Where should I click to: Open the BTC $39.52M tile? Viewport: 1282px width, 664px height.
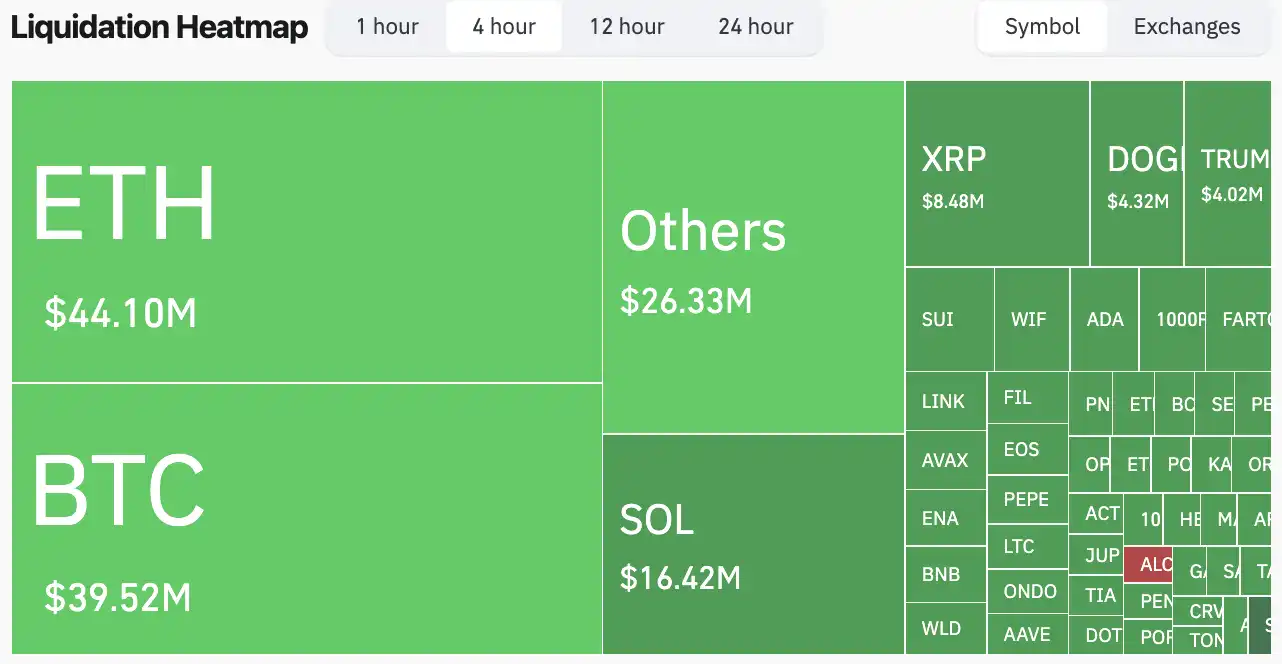pyautogui.click(x=306, y=518)
